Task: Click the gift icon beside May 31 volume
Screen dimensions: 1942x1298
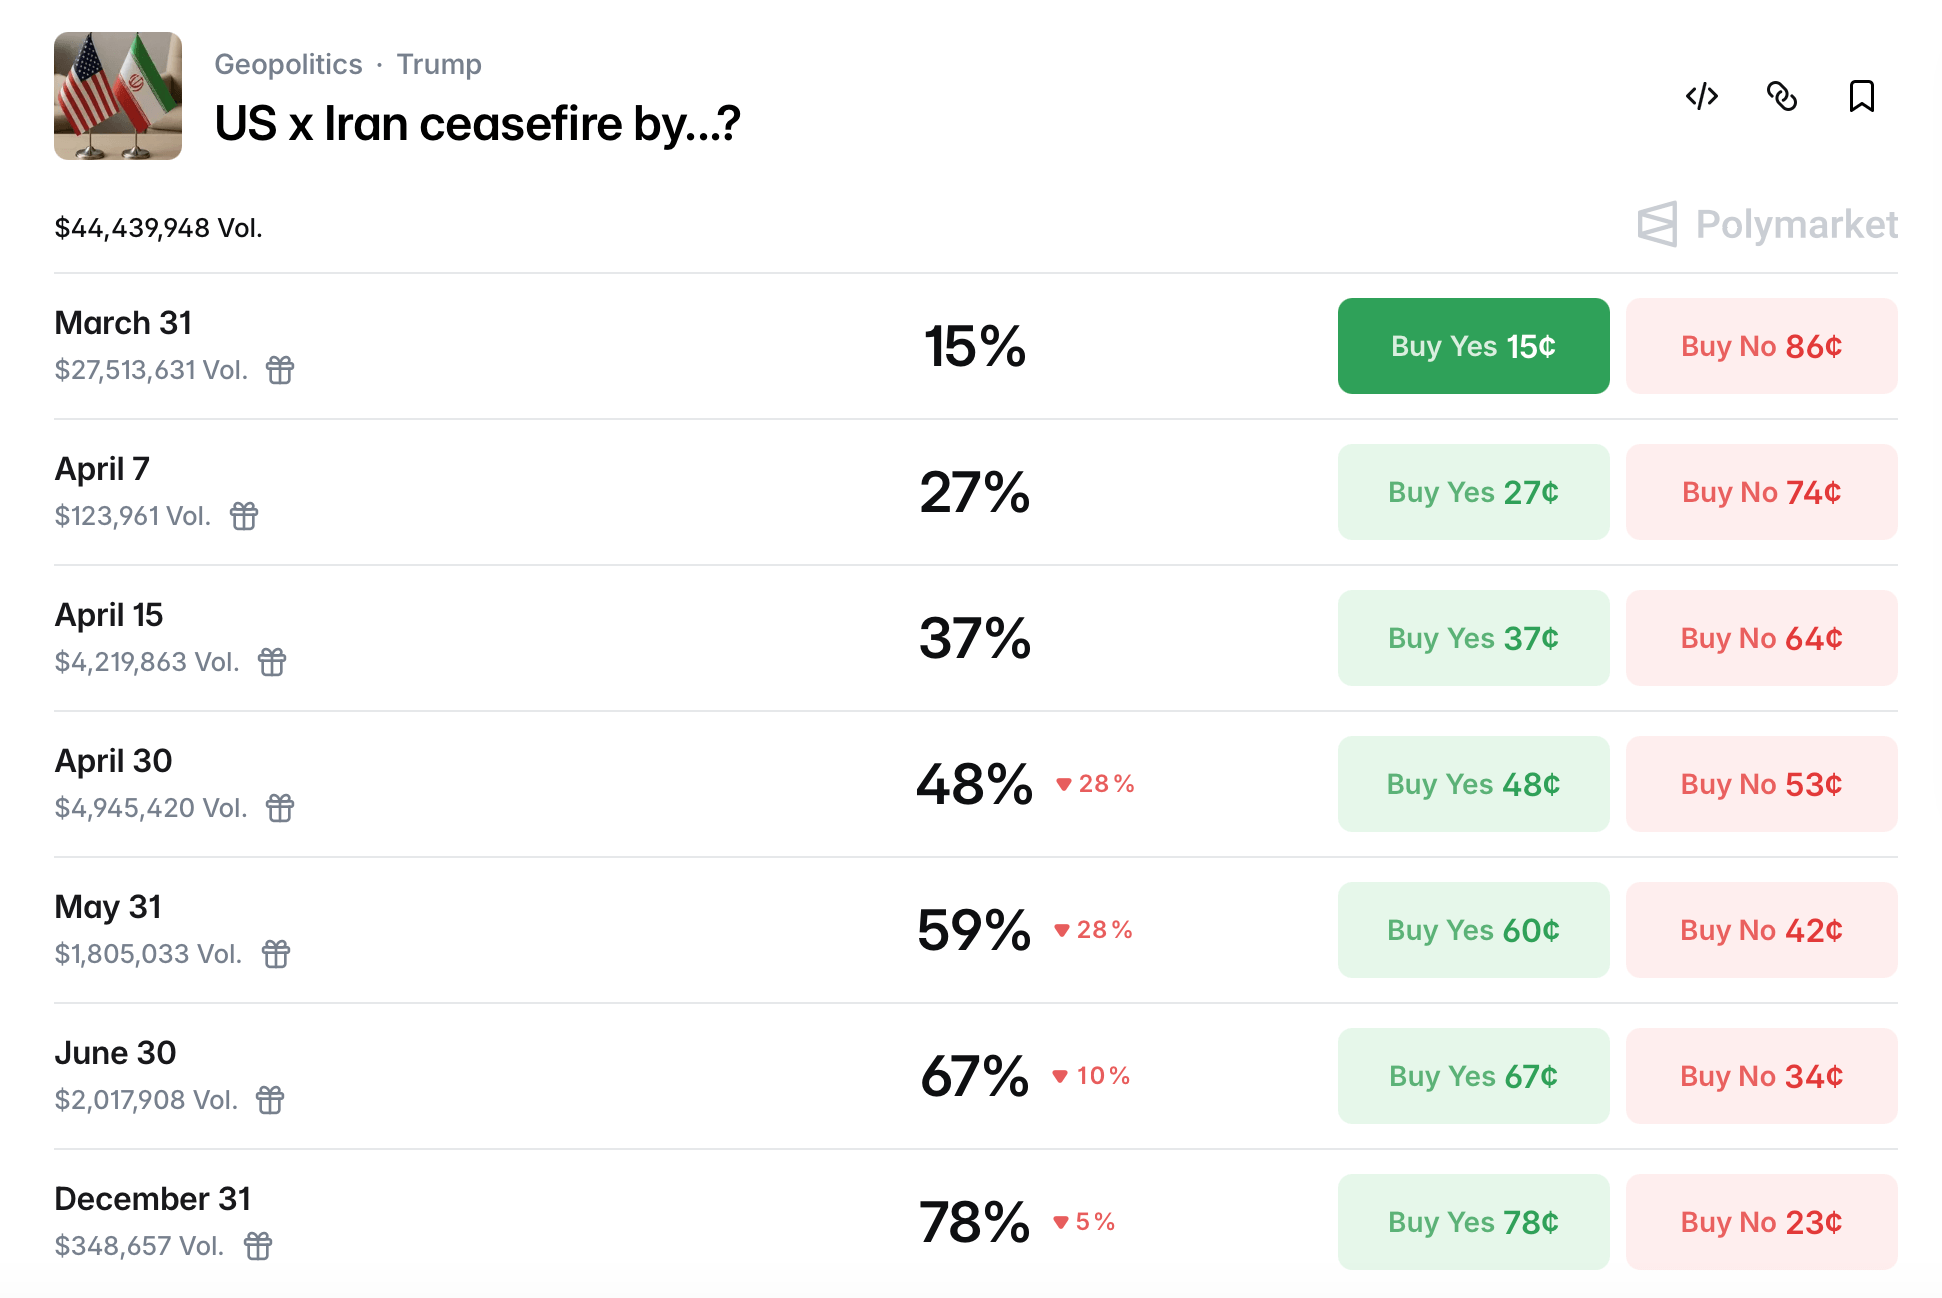Action: pos(276,954)
